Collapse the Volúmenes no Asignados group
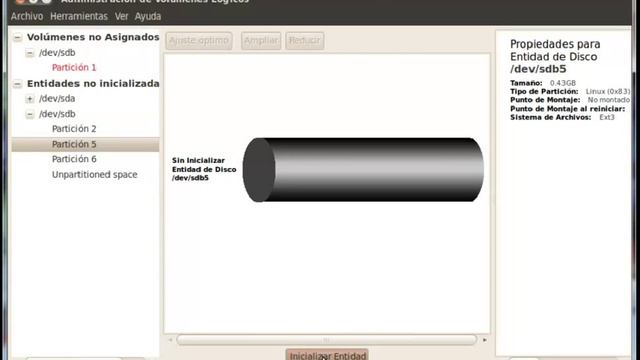The height and width of the screenshot is (360, 640). (18, 38)
